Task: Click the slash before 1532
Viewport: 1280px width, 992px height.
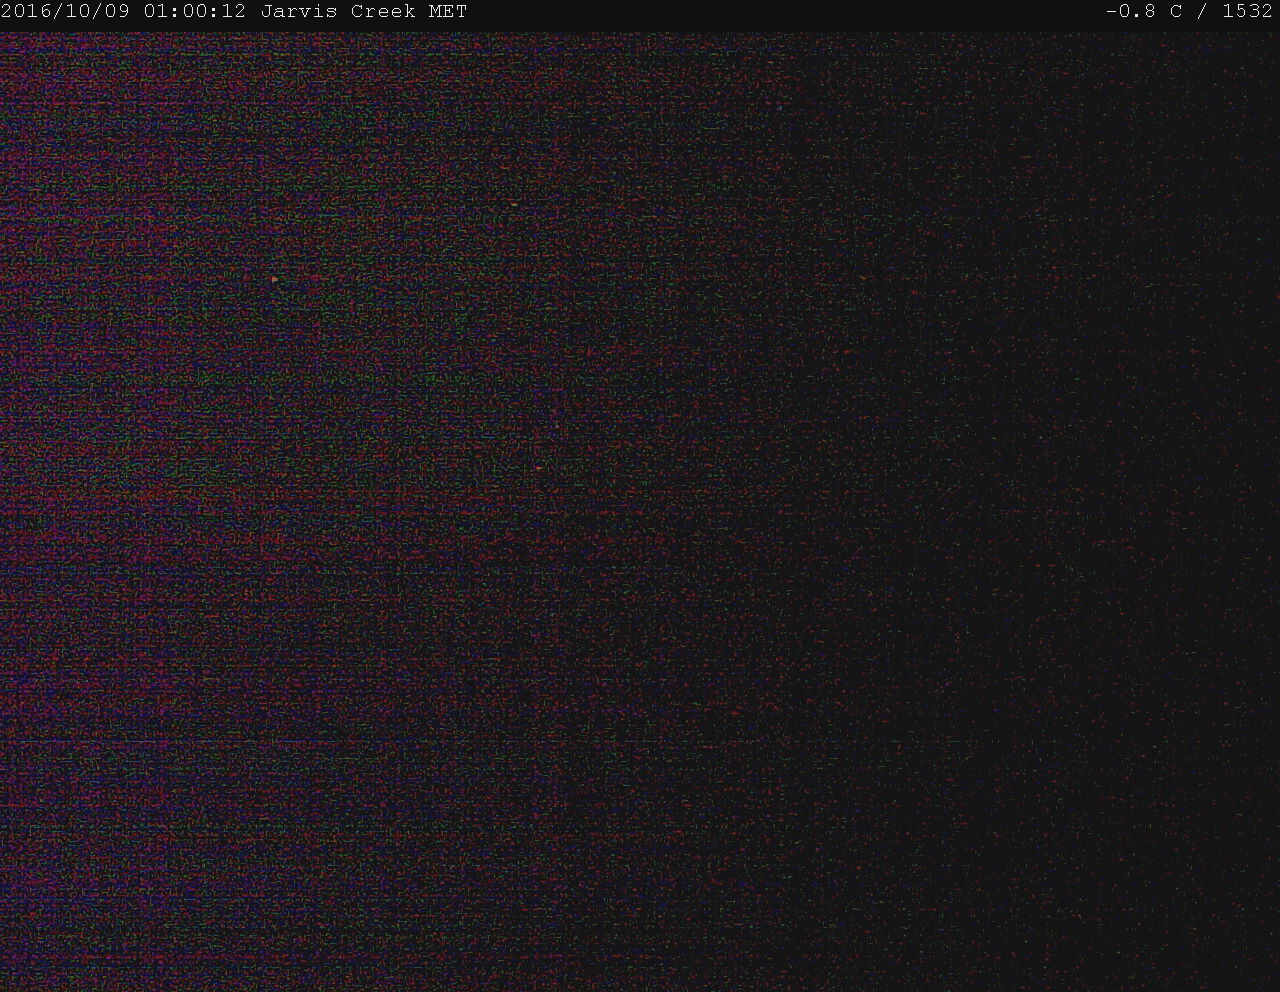Action: pyautogui.click(x=1201, y=12)
